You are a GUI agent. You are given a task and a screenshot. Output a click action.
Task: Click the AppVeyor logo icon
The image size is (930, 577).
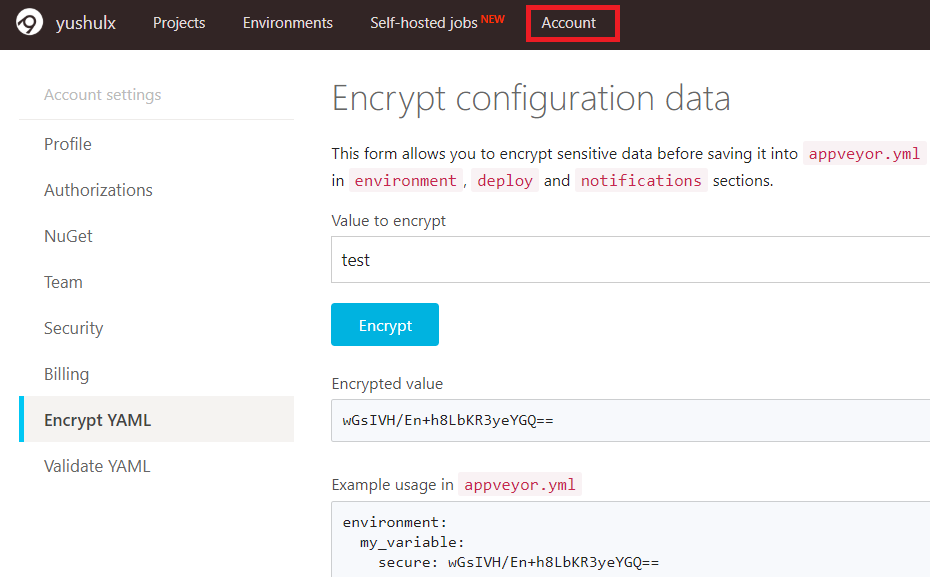(x=30, y=23)
